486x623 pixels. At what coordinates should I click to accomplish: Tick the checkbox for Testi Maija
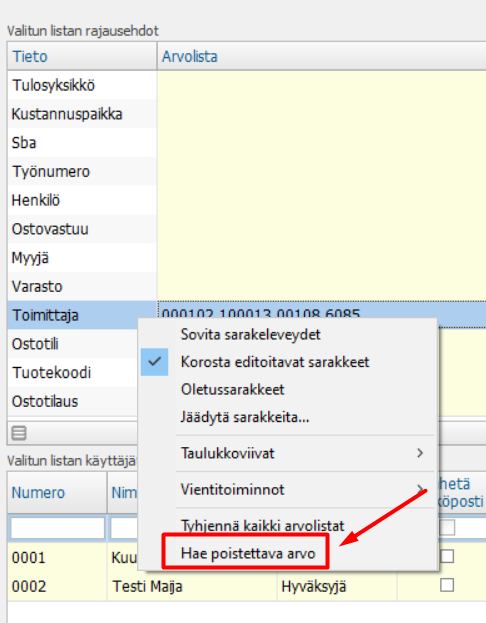[447, 585]
